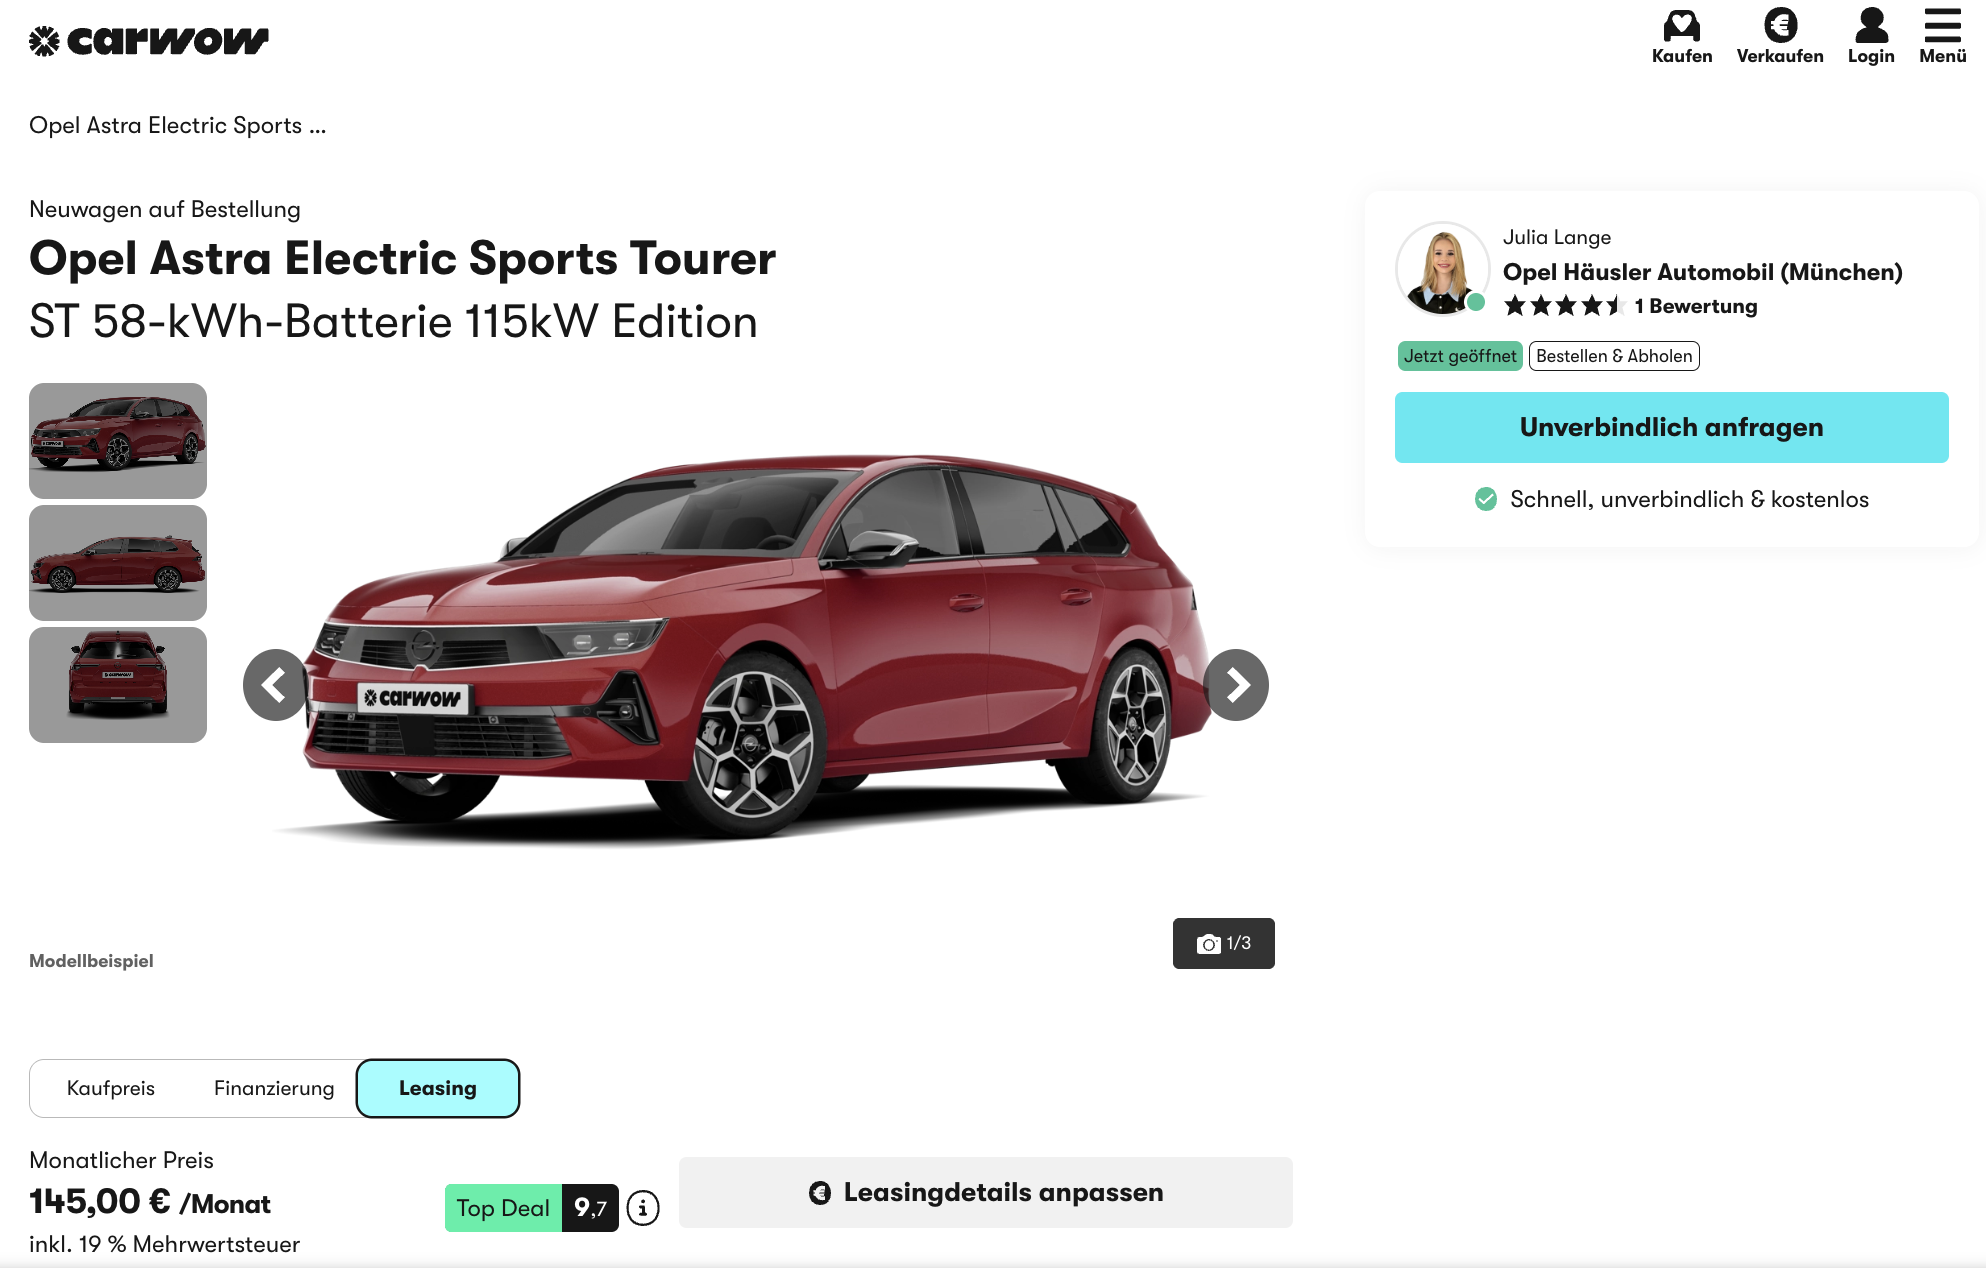The height and width of the screenshot is (1268, 1986).
Task: Select the rear-view car thumbnail
Action: [118, 685]
